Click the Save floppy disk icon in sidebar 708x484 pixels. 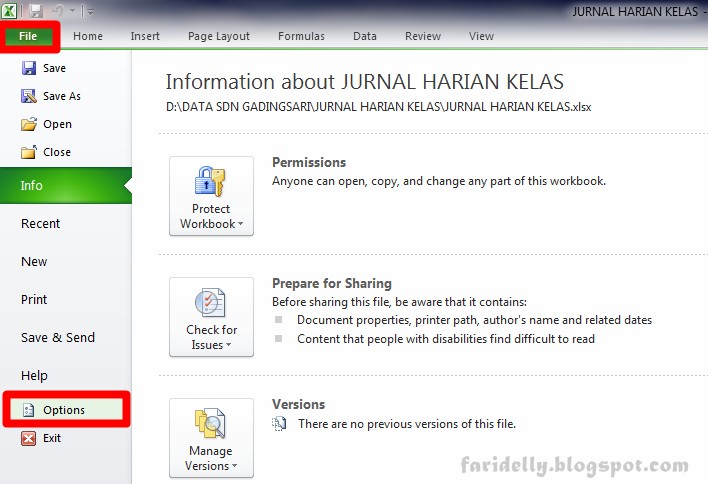click(29, 68)
